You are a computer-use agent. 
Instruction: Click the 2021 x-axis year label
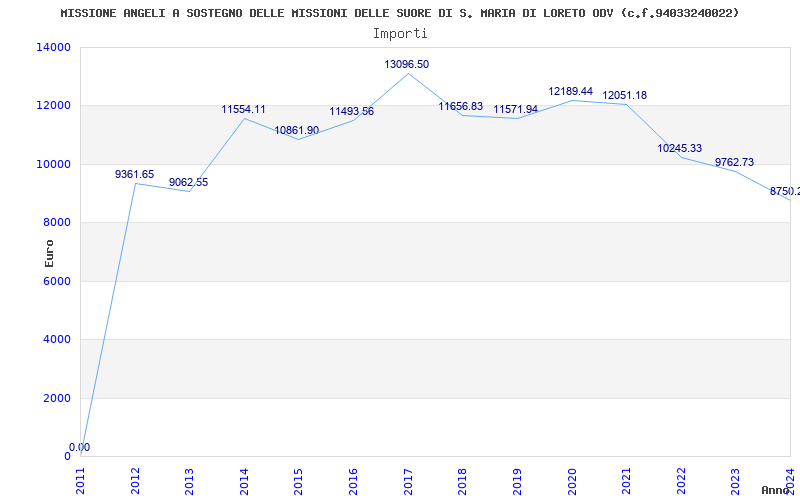coord(626,481)
